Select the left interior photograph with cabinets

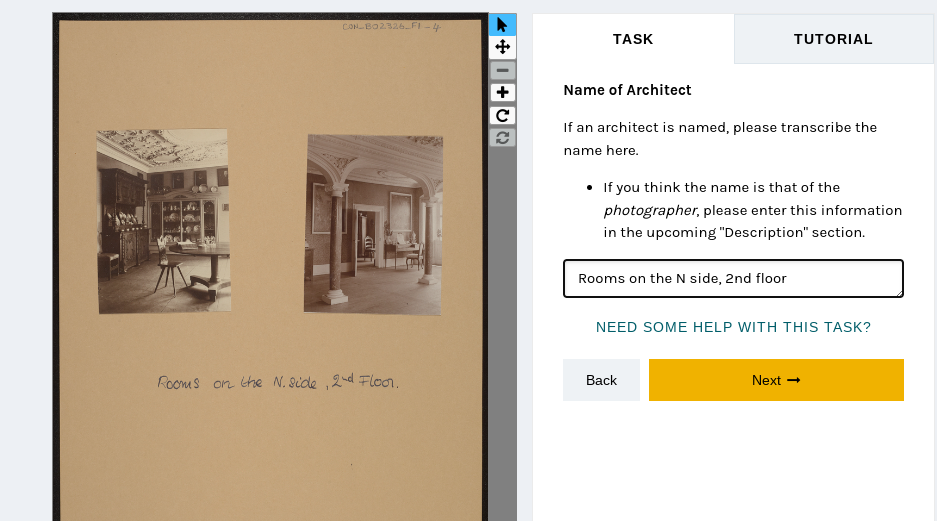pyautogui.click(x=164, y=221)
